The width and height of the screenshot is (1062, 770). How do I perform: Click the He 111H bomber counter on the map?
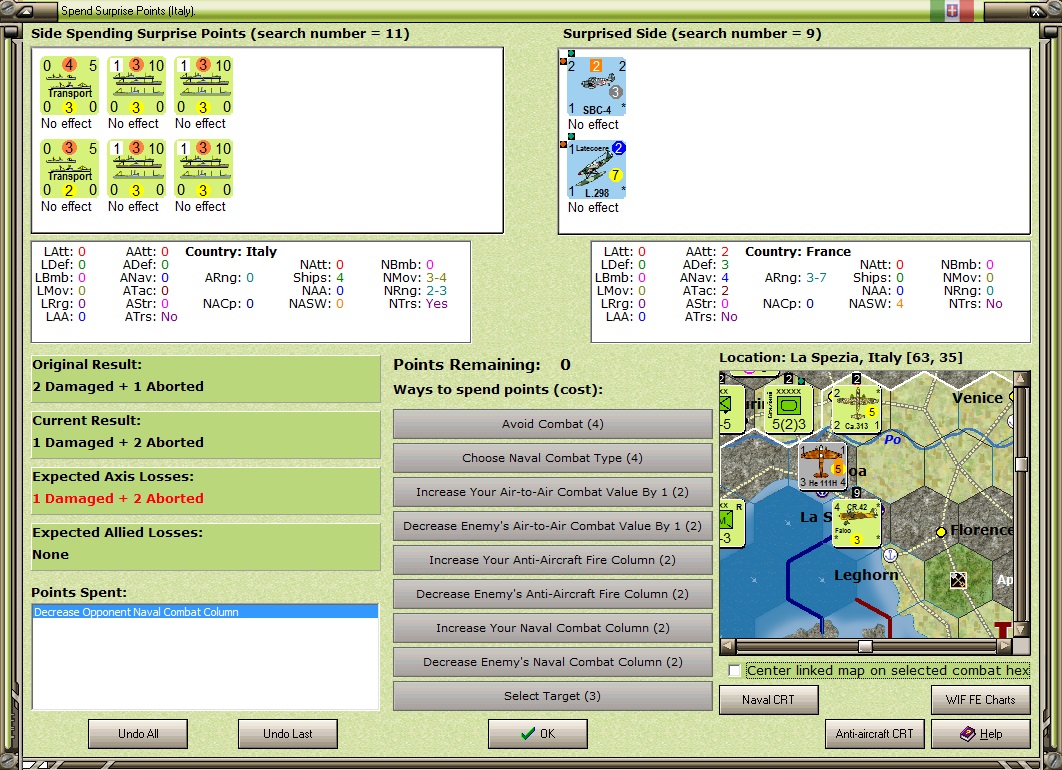[x=822, y=465]
